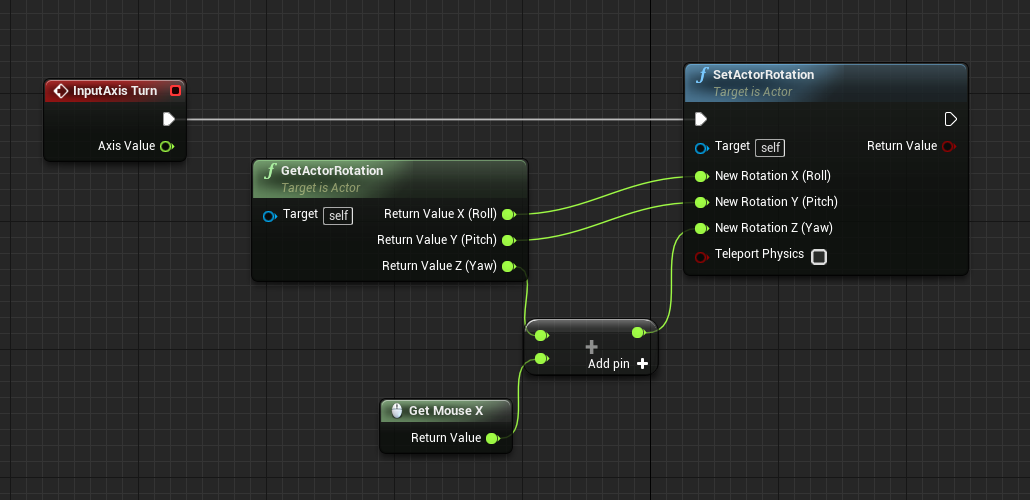Click the self box on SetActorRotation Target
This screenshot has height=500, width=1030.
[x=770, y=147]
